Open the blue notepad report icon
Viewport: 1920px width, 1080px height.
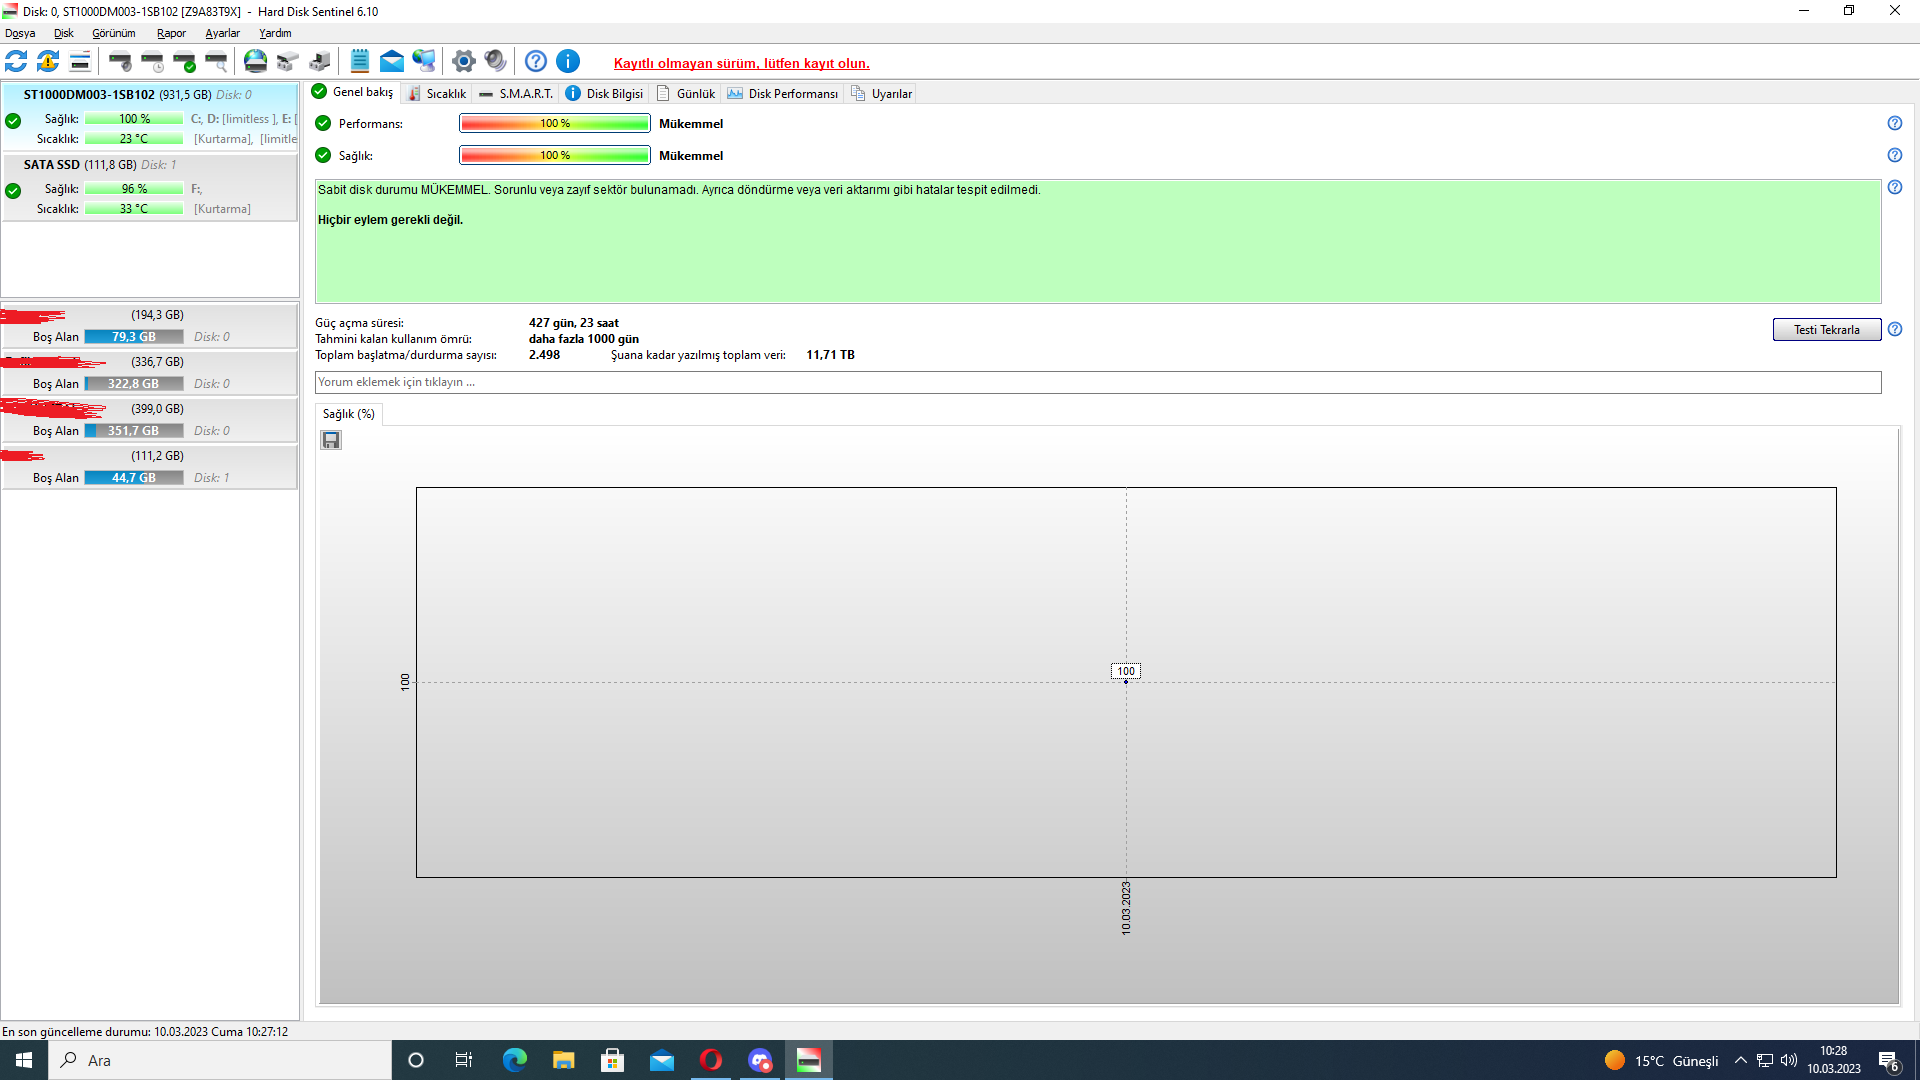[x=360, y=61]
